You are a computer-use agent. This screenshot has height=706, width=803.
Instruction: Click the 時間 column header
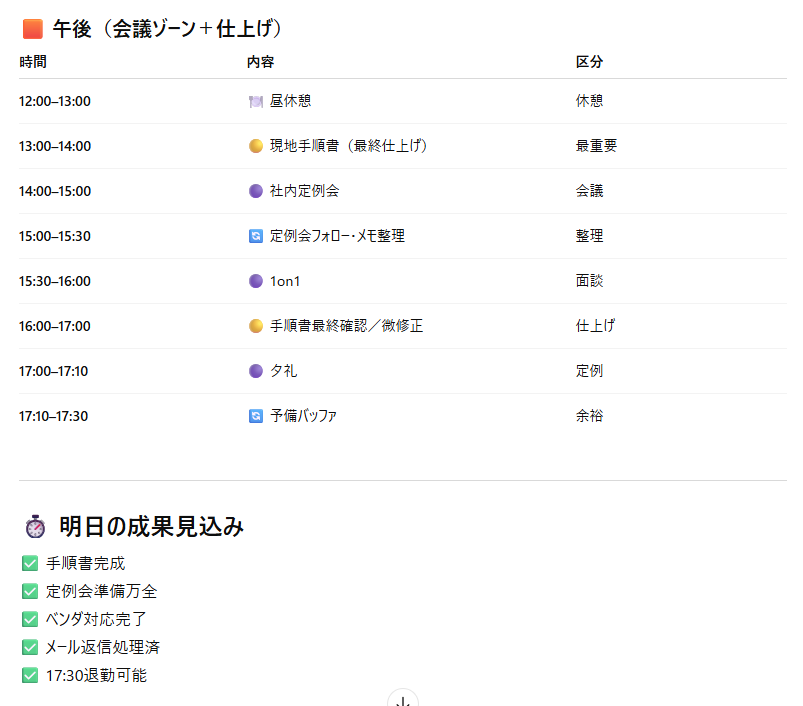[x=33, y=62]
